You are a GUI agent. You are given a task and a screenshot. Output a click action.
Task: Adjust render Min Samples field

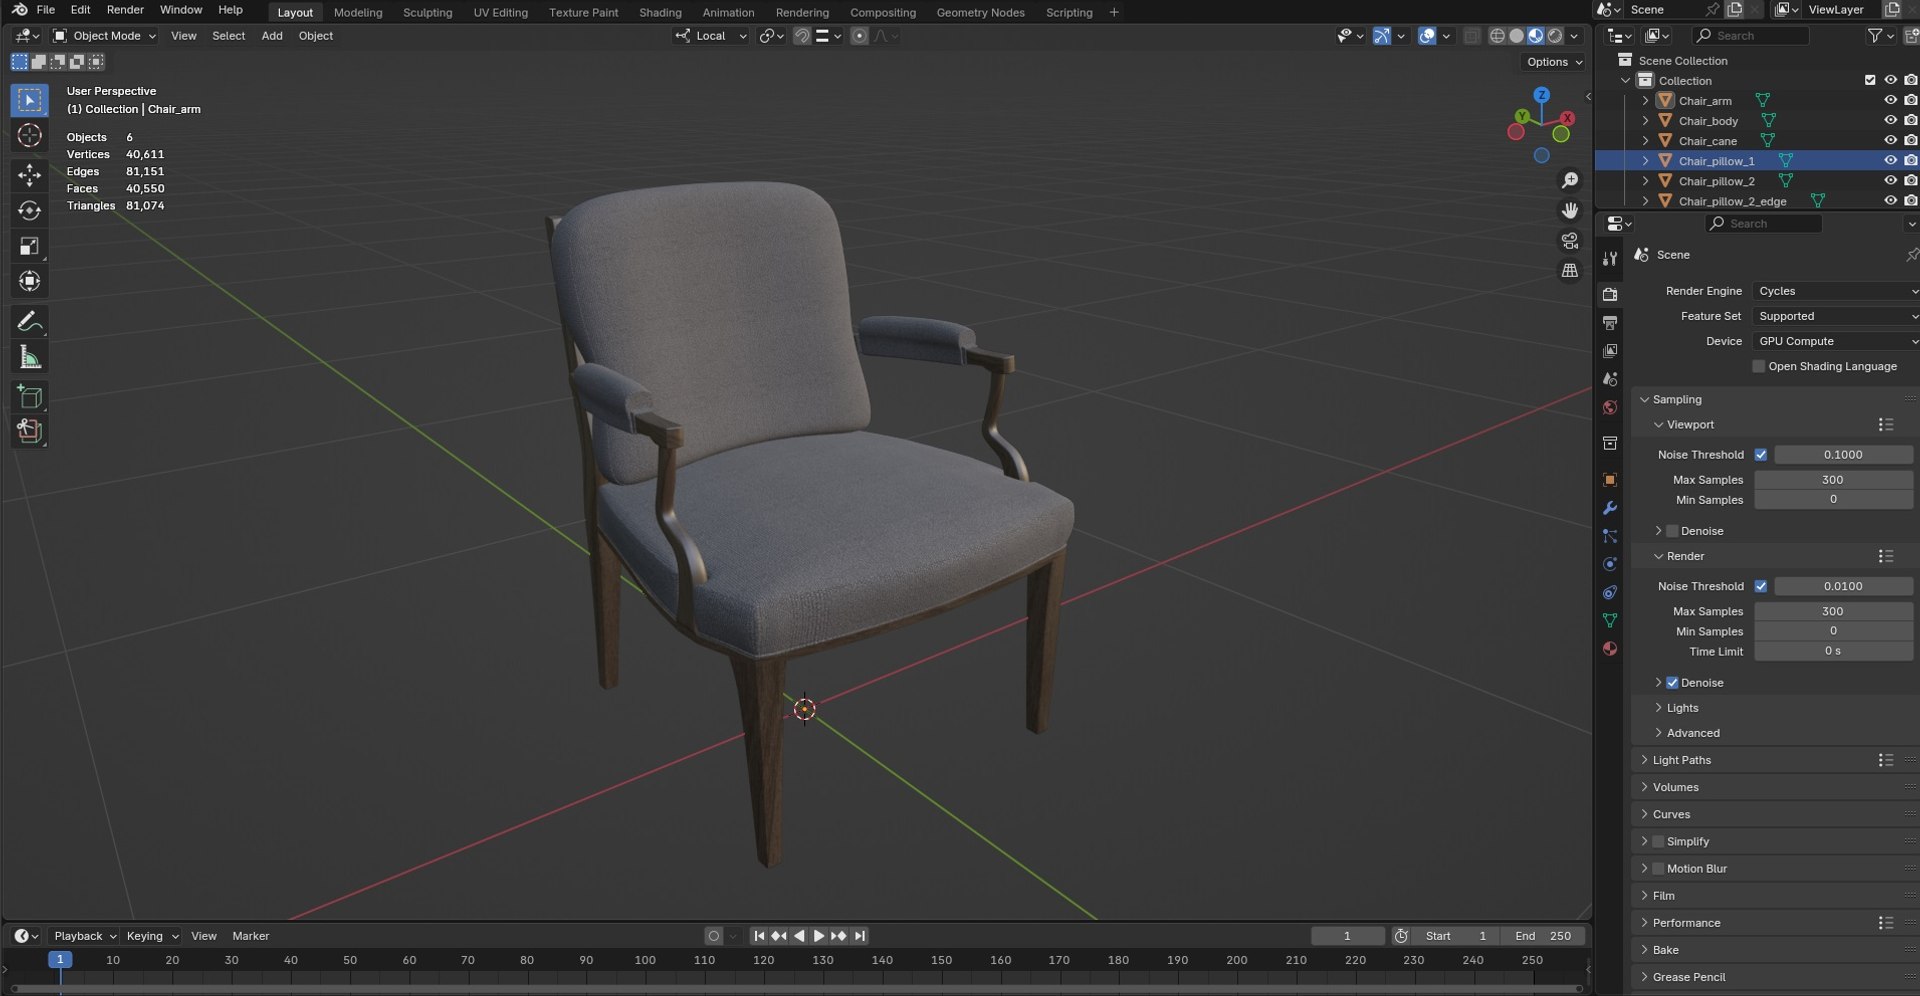tap(1832, 631)
